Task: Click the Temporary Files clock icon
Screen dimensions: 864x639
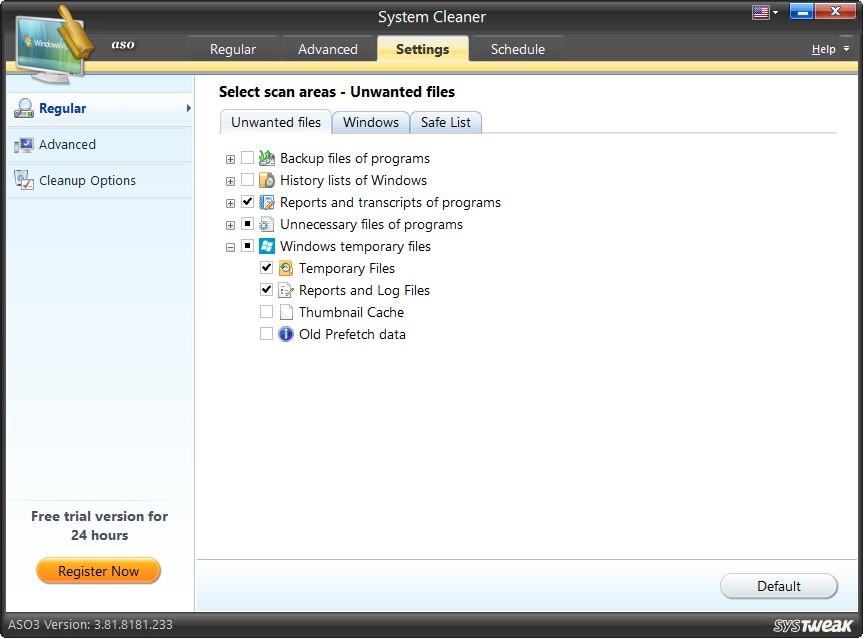Action: point(284,268)
